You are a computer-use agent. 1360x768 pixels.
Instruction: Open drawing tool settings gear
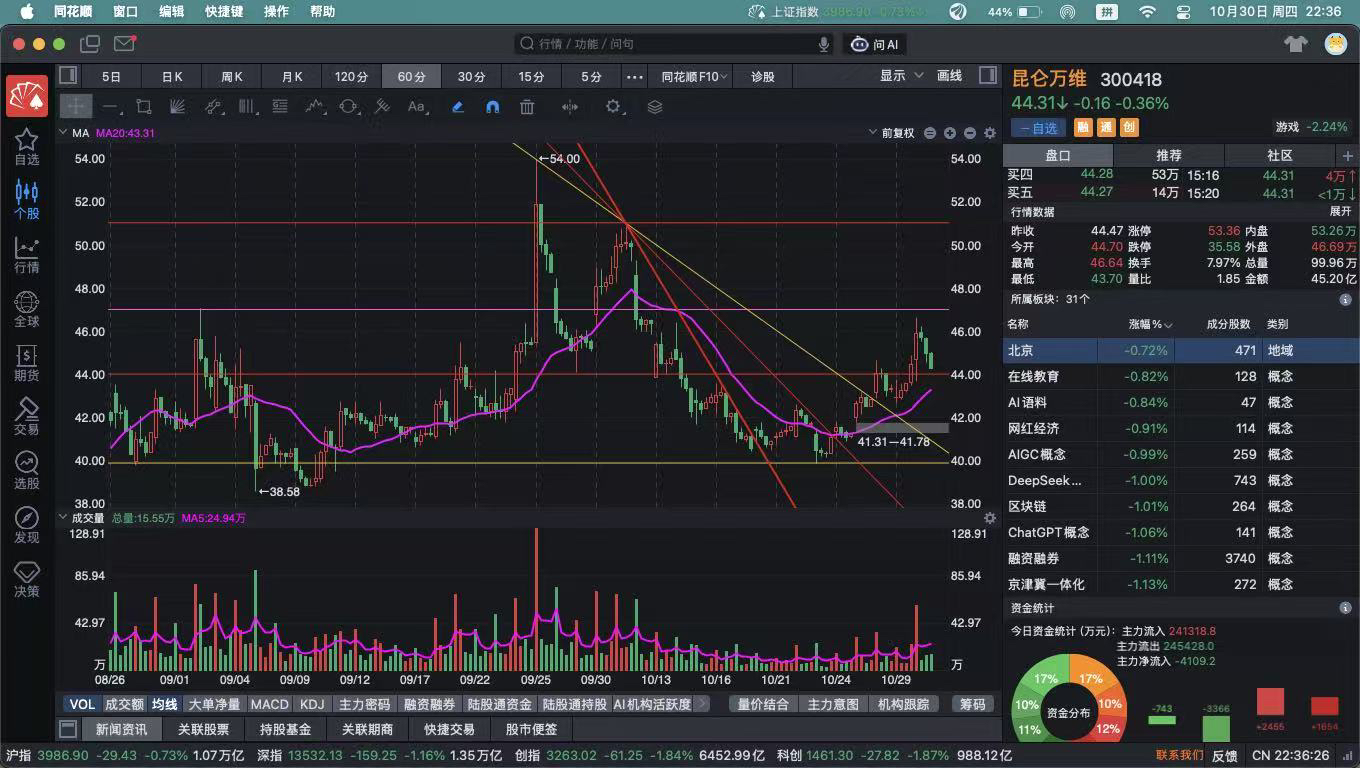coord(613,107)
